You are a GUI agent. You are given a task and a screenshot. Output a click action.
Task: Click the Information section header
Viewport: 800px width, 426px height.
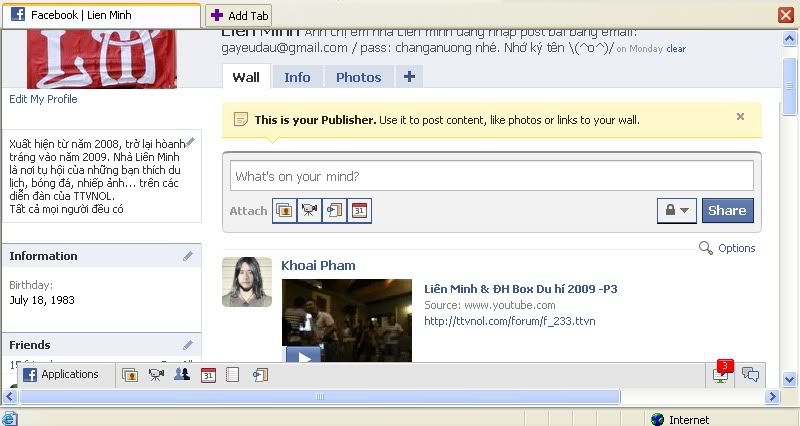102,256
